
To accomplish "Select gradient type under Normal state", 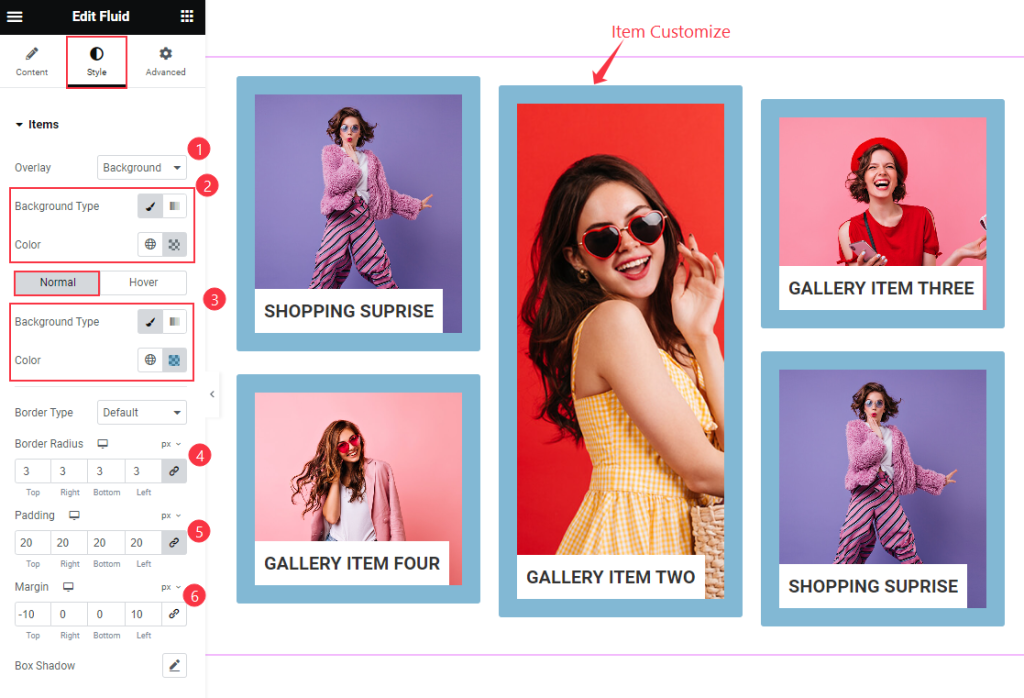I will [174, 321].
